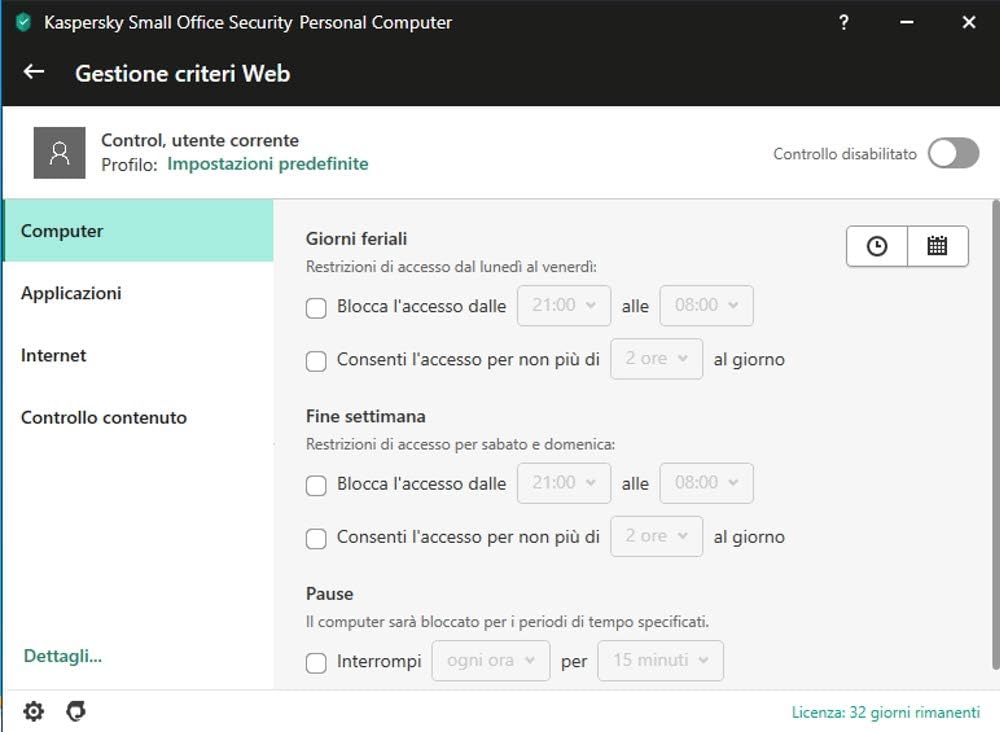Check weekend Blocca l'accesso dalle
The width and height of the screenshot is (1000, 732).
(x=316, y=485)
